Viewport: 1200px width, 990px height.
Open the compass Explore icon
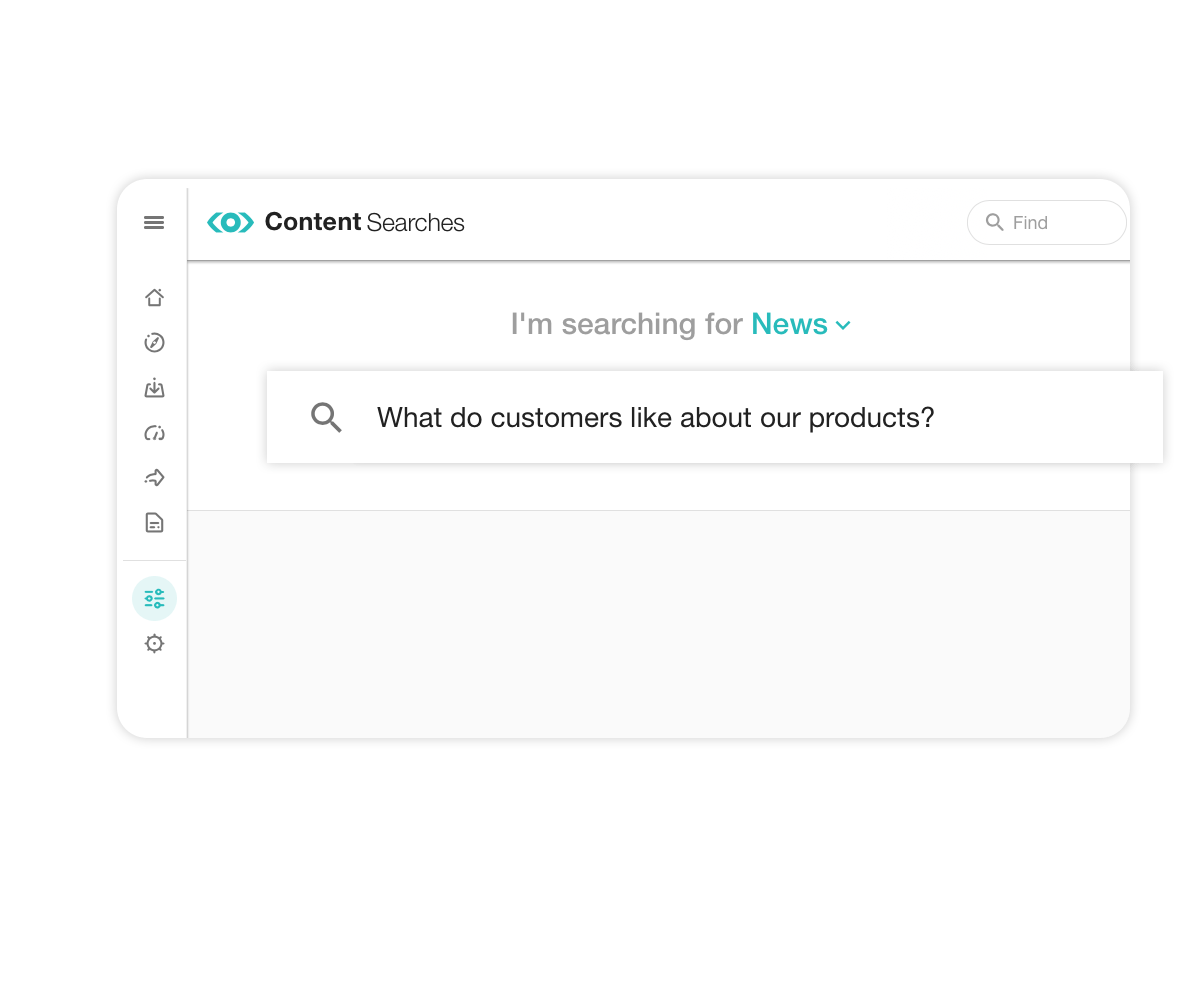(x=154, y=343)
